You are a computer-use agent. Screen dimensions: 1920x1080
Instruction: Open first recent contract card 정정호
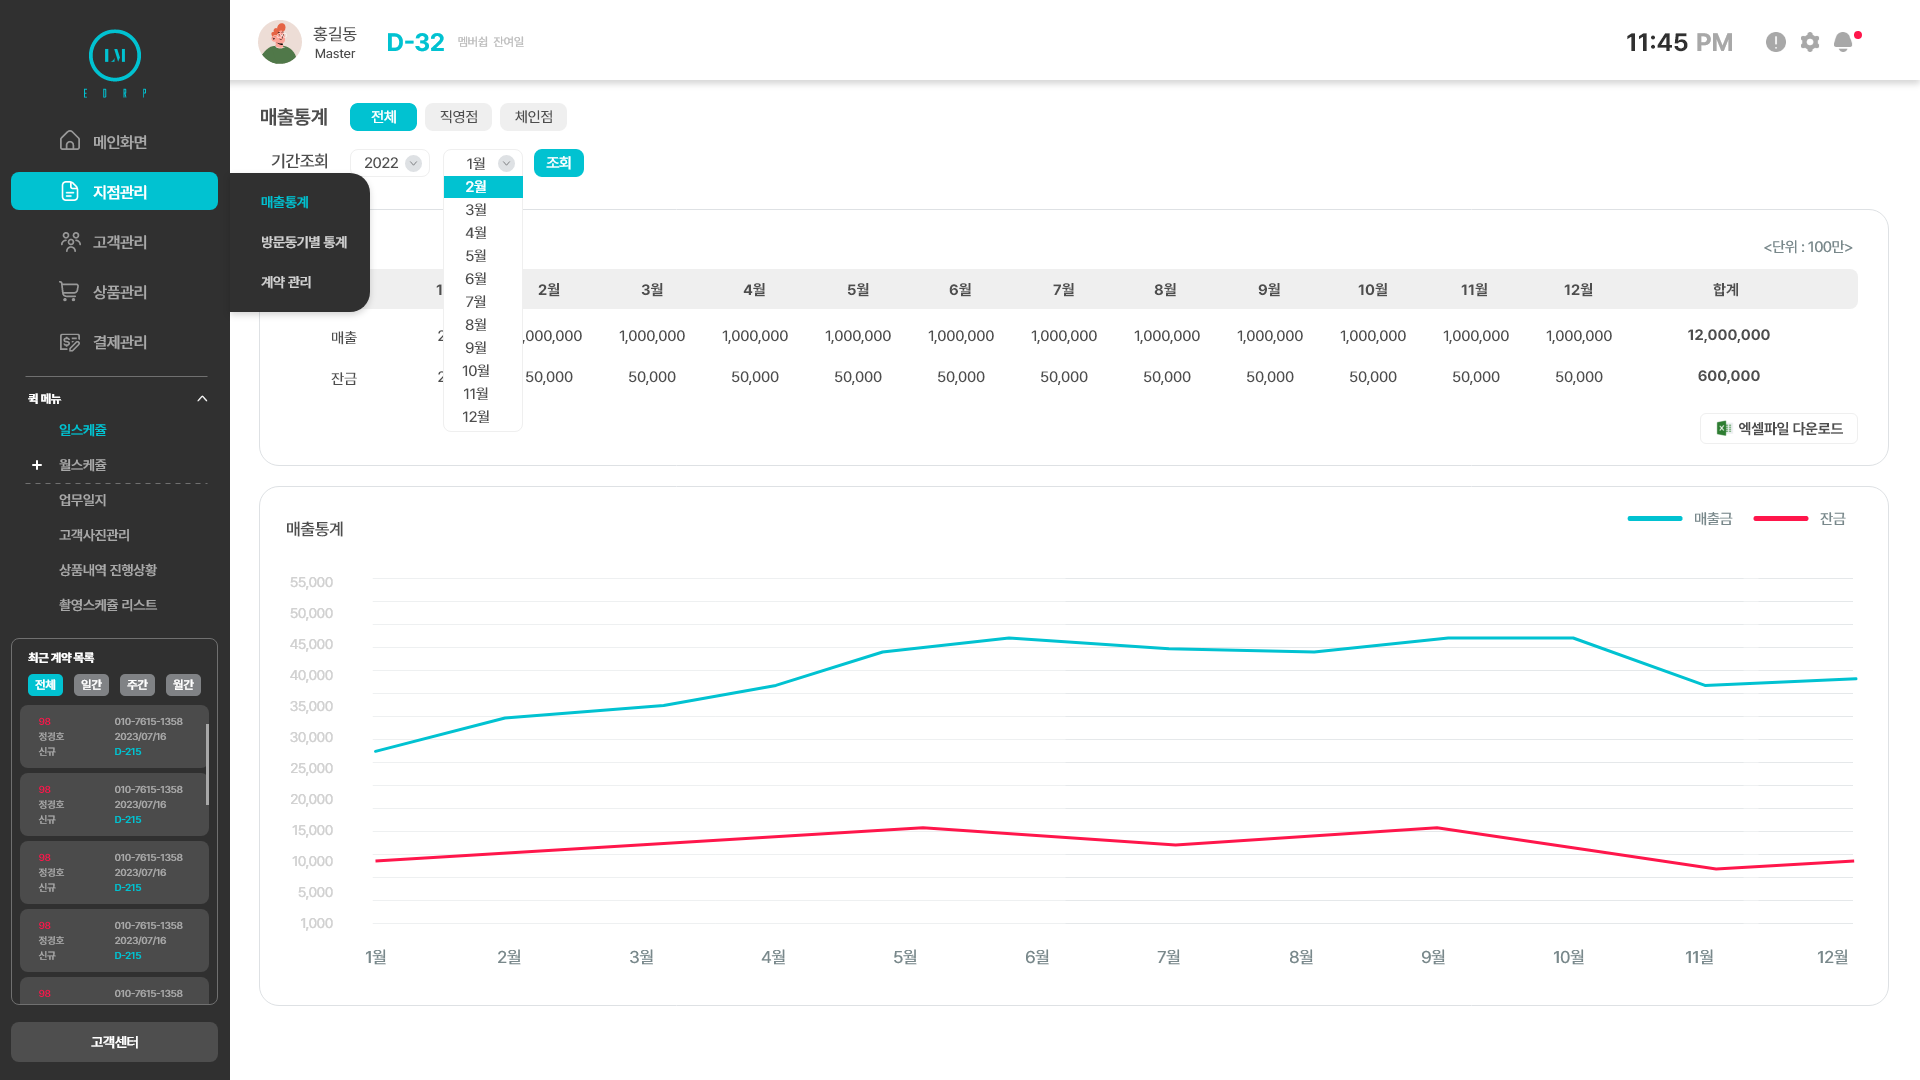(x=114, y=737)
